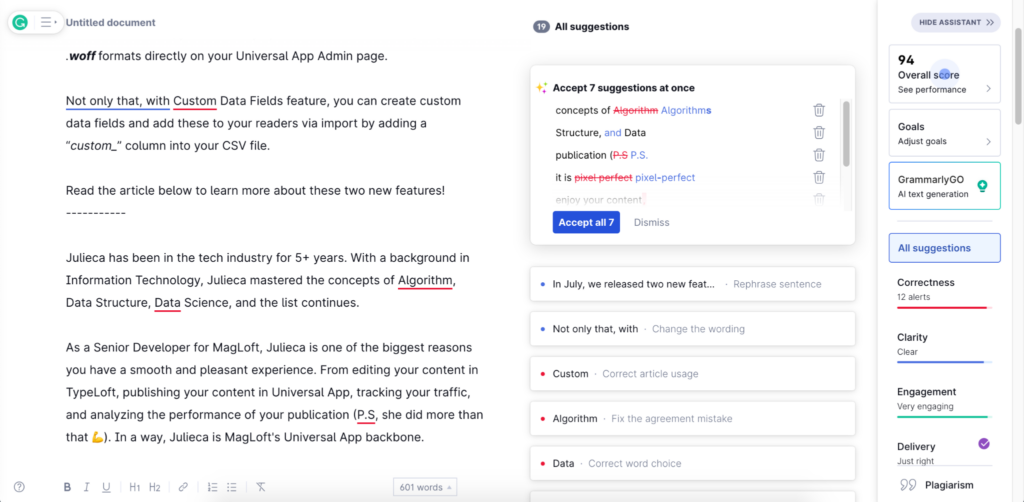Click the GrammarlyGO lightbulb icon
Viewport: 1024px width, 502px height.
pos(982,186)
